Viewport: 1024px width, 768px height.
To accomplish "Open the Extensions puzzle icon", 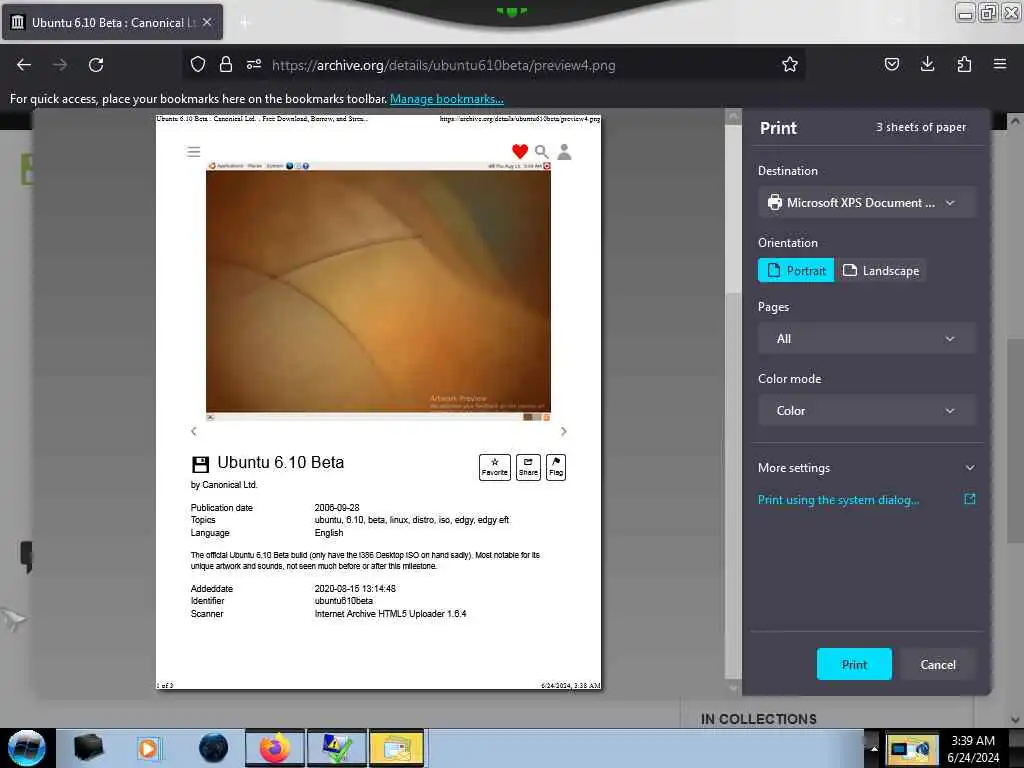I will point(964,64).
